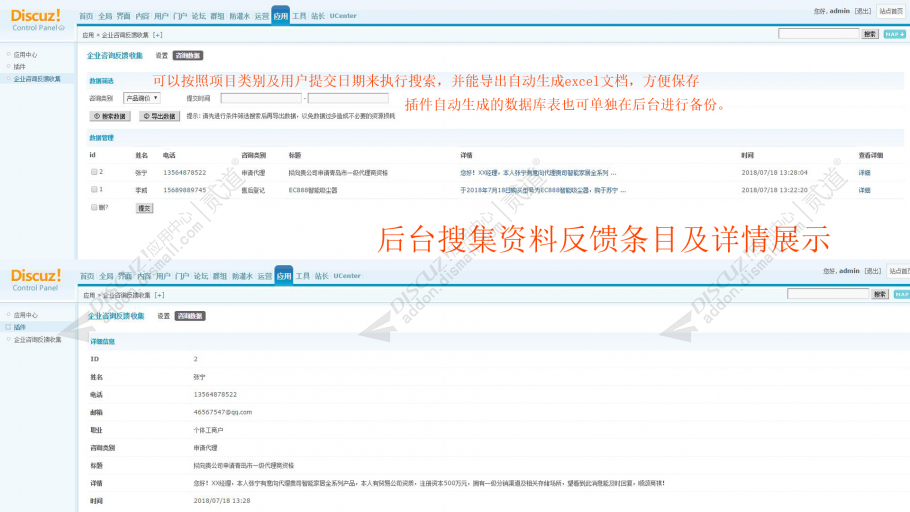The height and width of the screenshot is (512, 910).
Task: Select active 应用 tab in the data list panel
Action: (280, 16)
